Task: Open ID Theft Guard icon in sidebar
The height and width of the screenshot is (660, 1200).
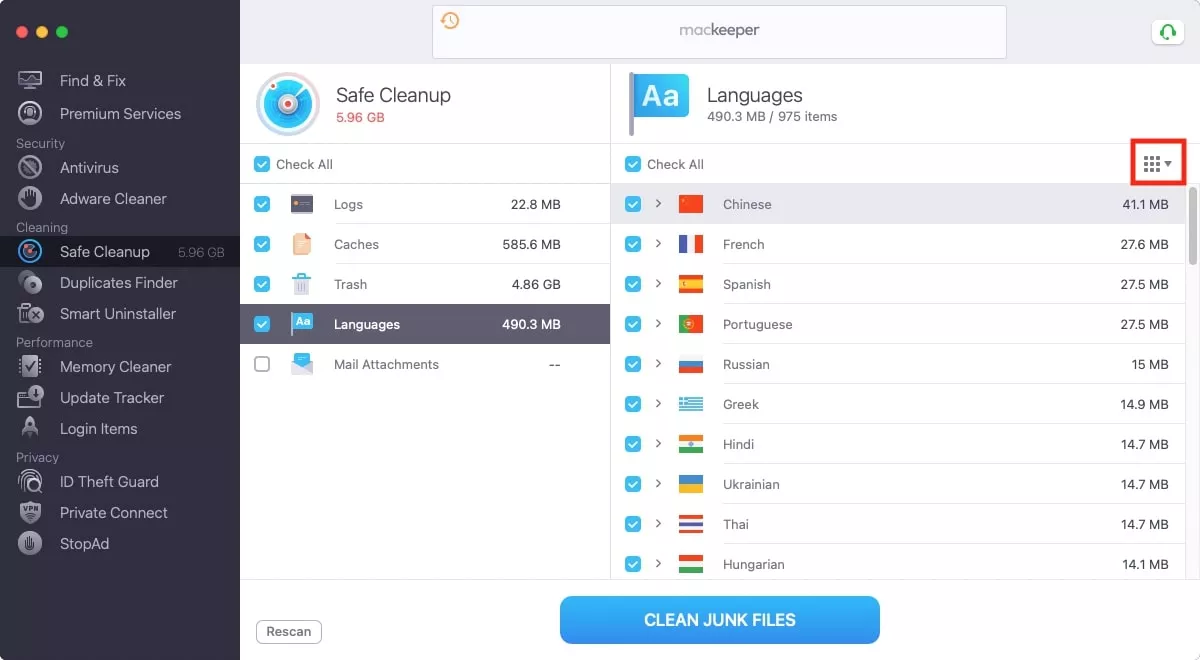Action: (30, 482)
